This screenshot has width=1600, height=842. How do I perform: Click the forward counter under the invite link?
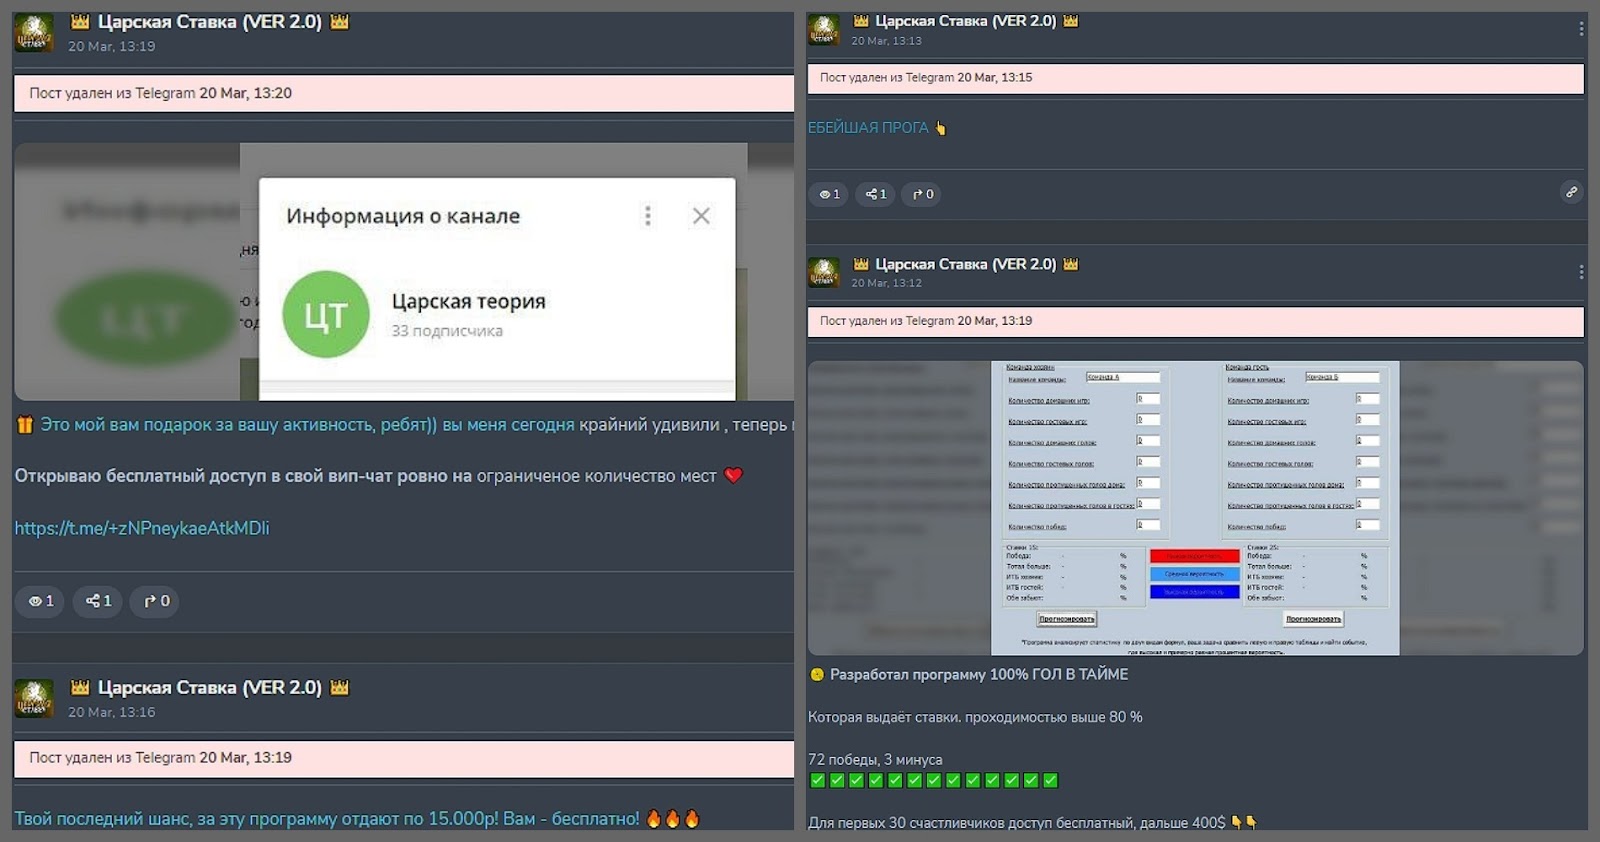click(156, 601)
